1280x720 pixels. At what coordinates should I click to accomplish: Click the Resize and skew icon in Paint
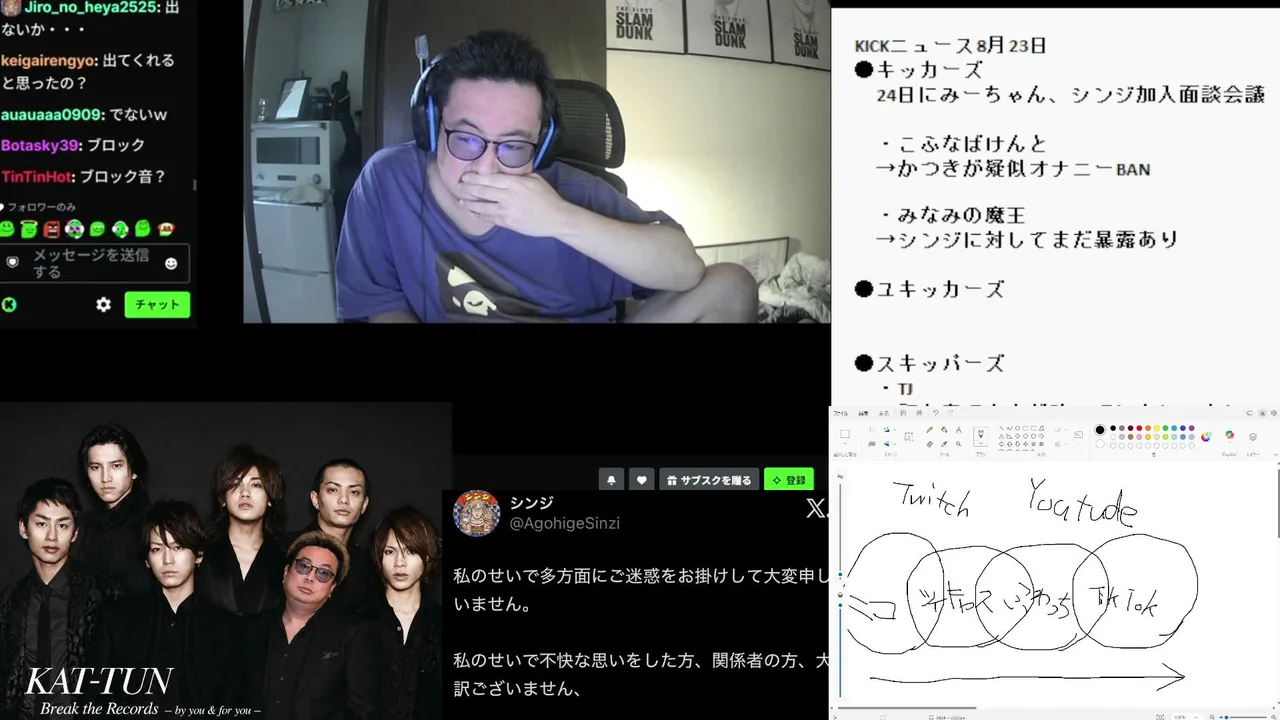click(x=871, y=443)
